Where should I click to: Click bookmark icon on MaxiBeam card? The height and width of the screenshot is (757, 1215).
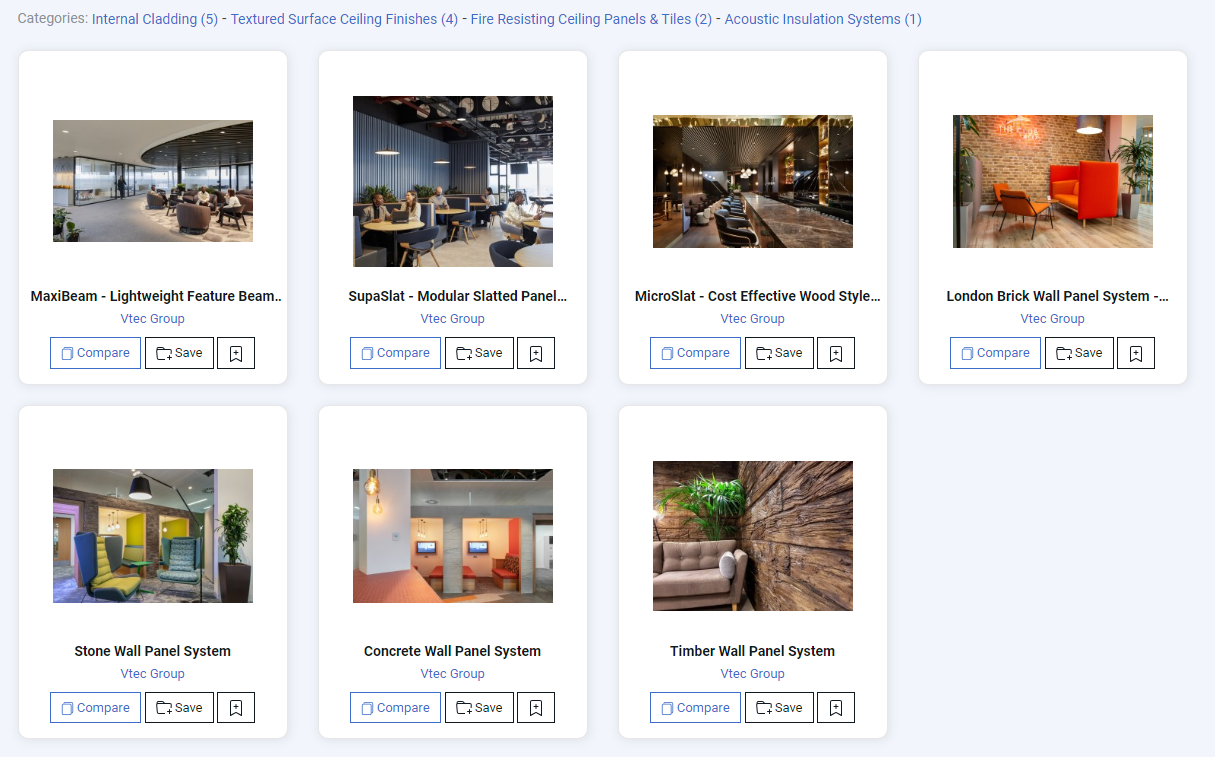coord(236,353)
